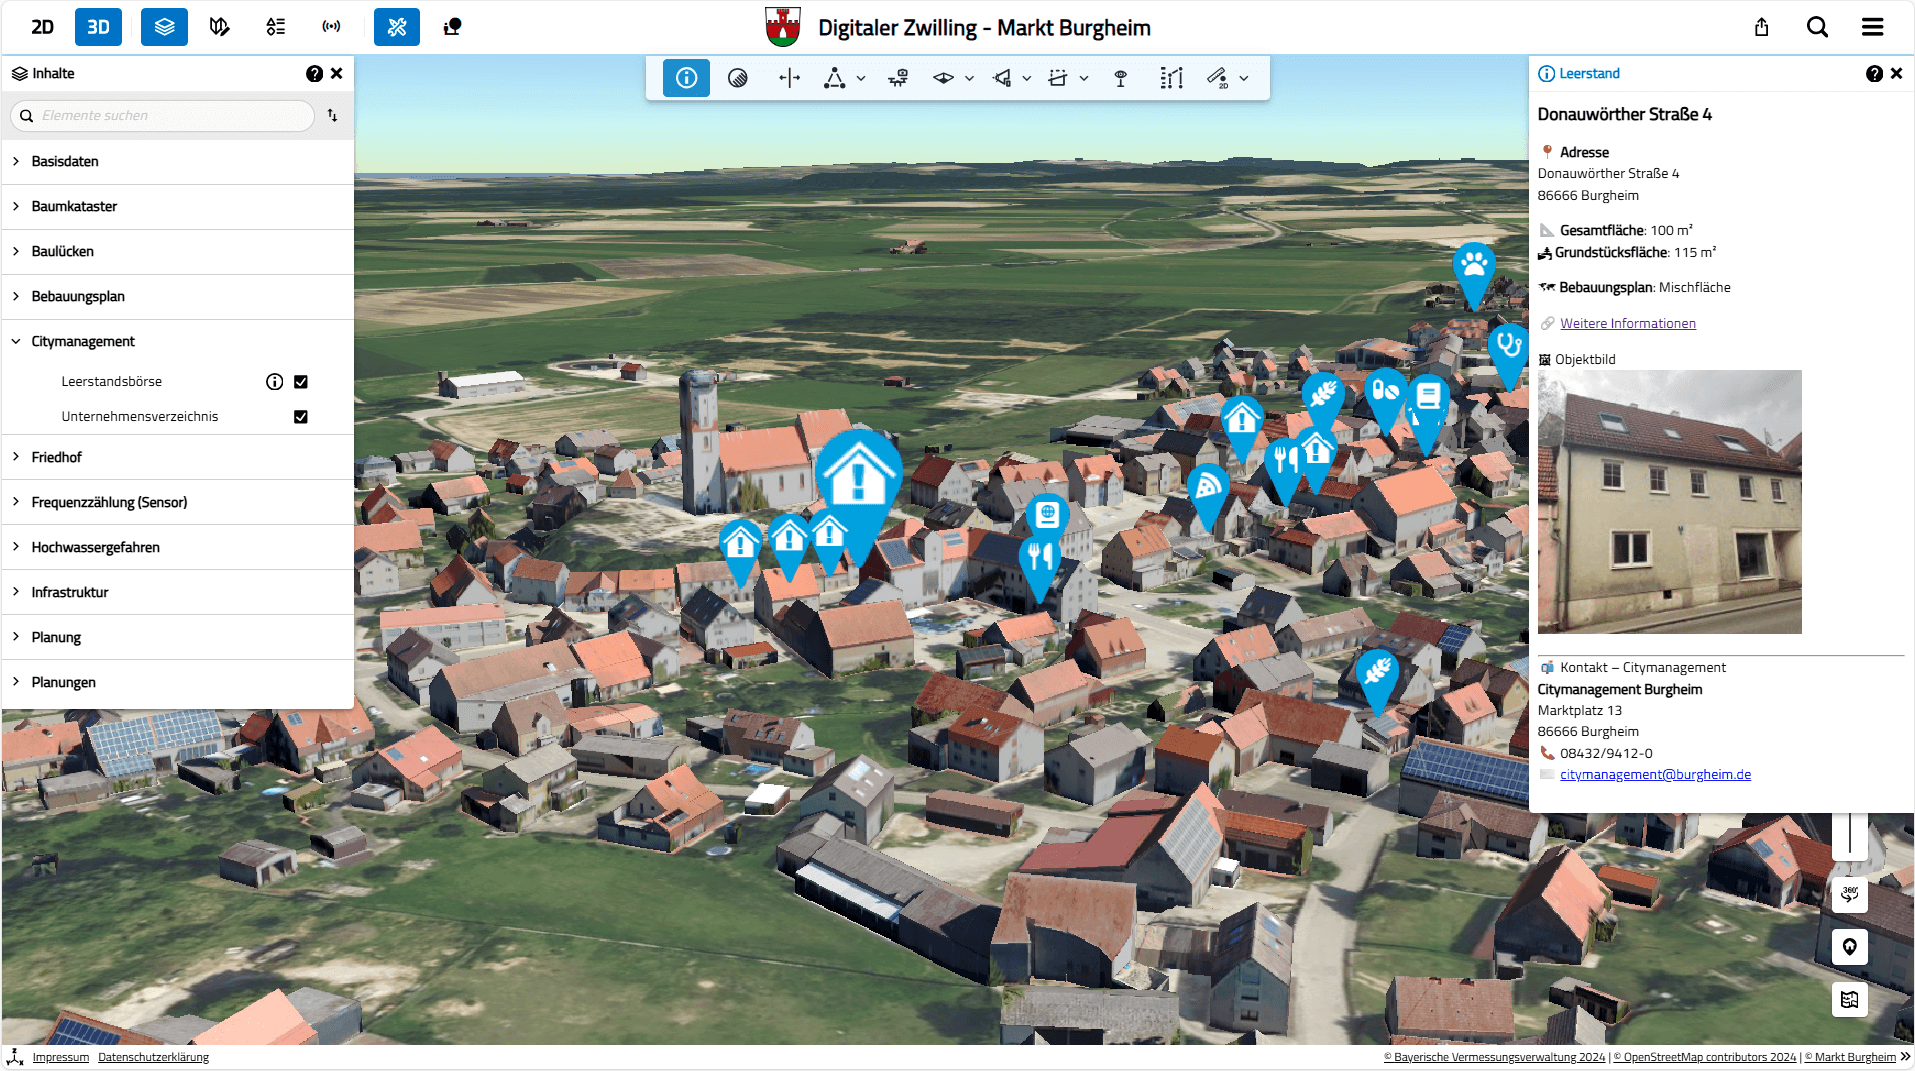
Task: Switch to the 2D map view
Action: [42, 27]
